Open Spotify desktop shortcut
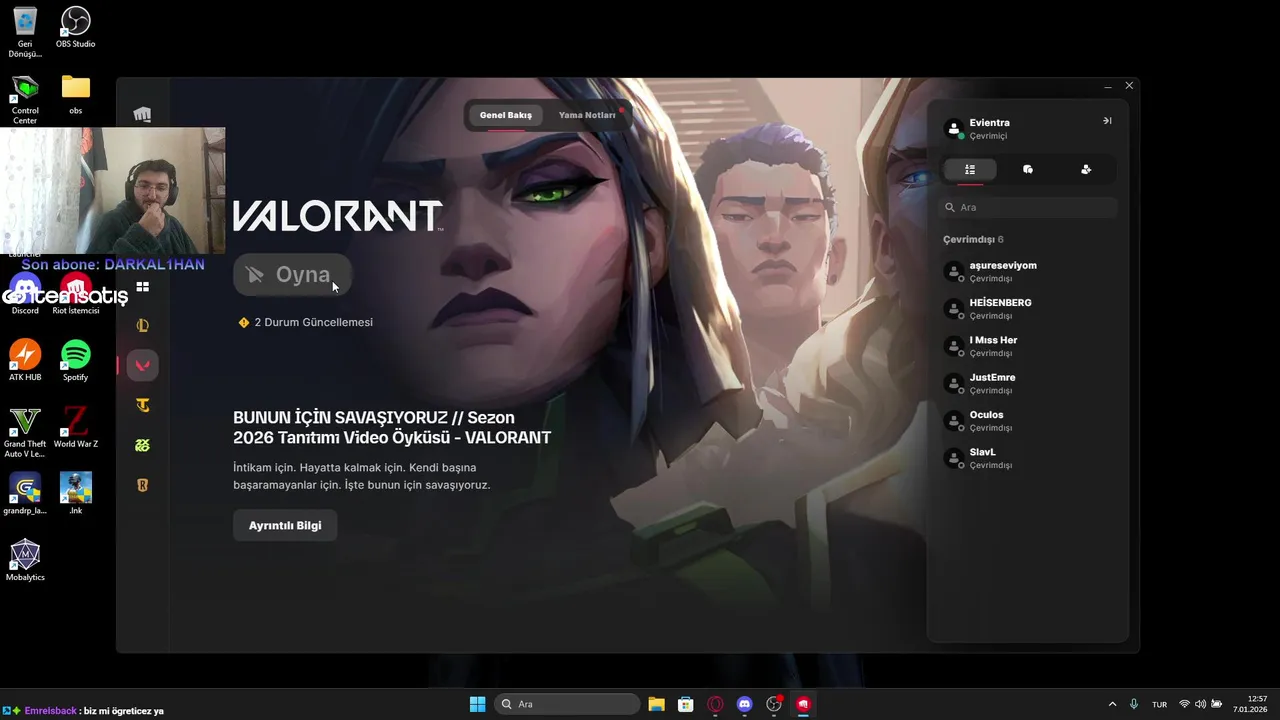Image resolution: width=1280 pixels, height=720 pixels. (76, 361)
